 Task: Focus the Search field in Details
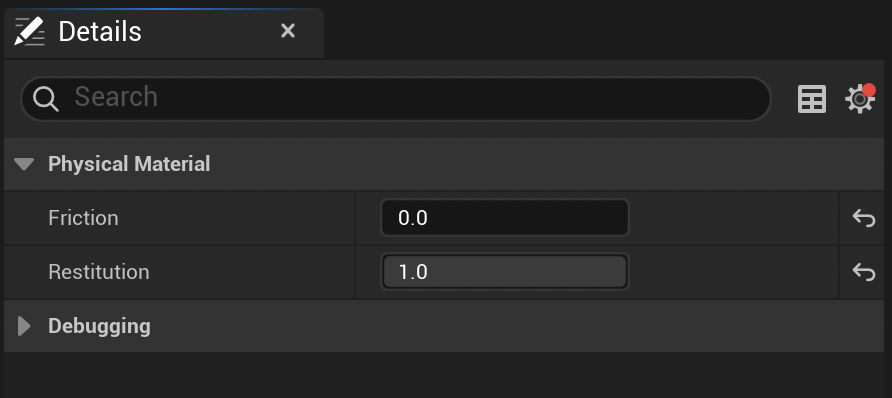point(396,99)
